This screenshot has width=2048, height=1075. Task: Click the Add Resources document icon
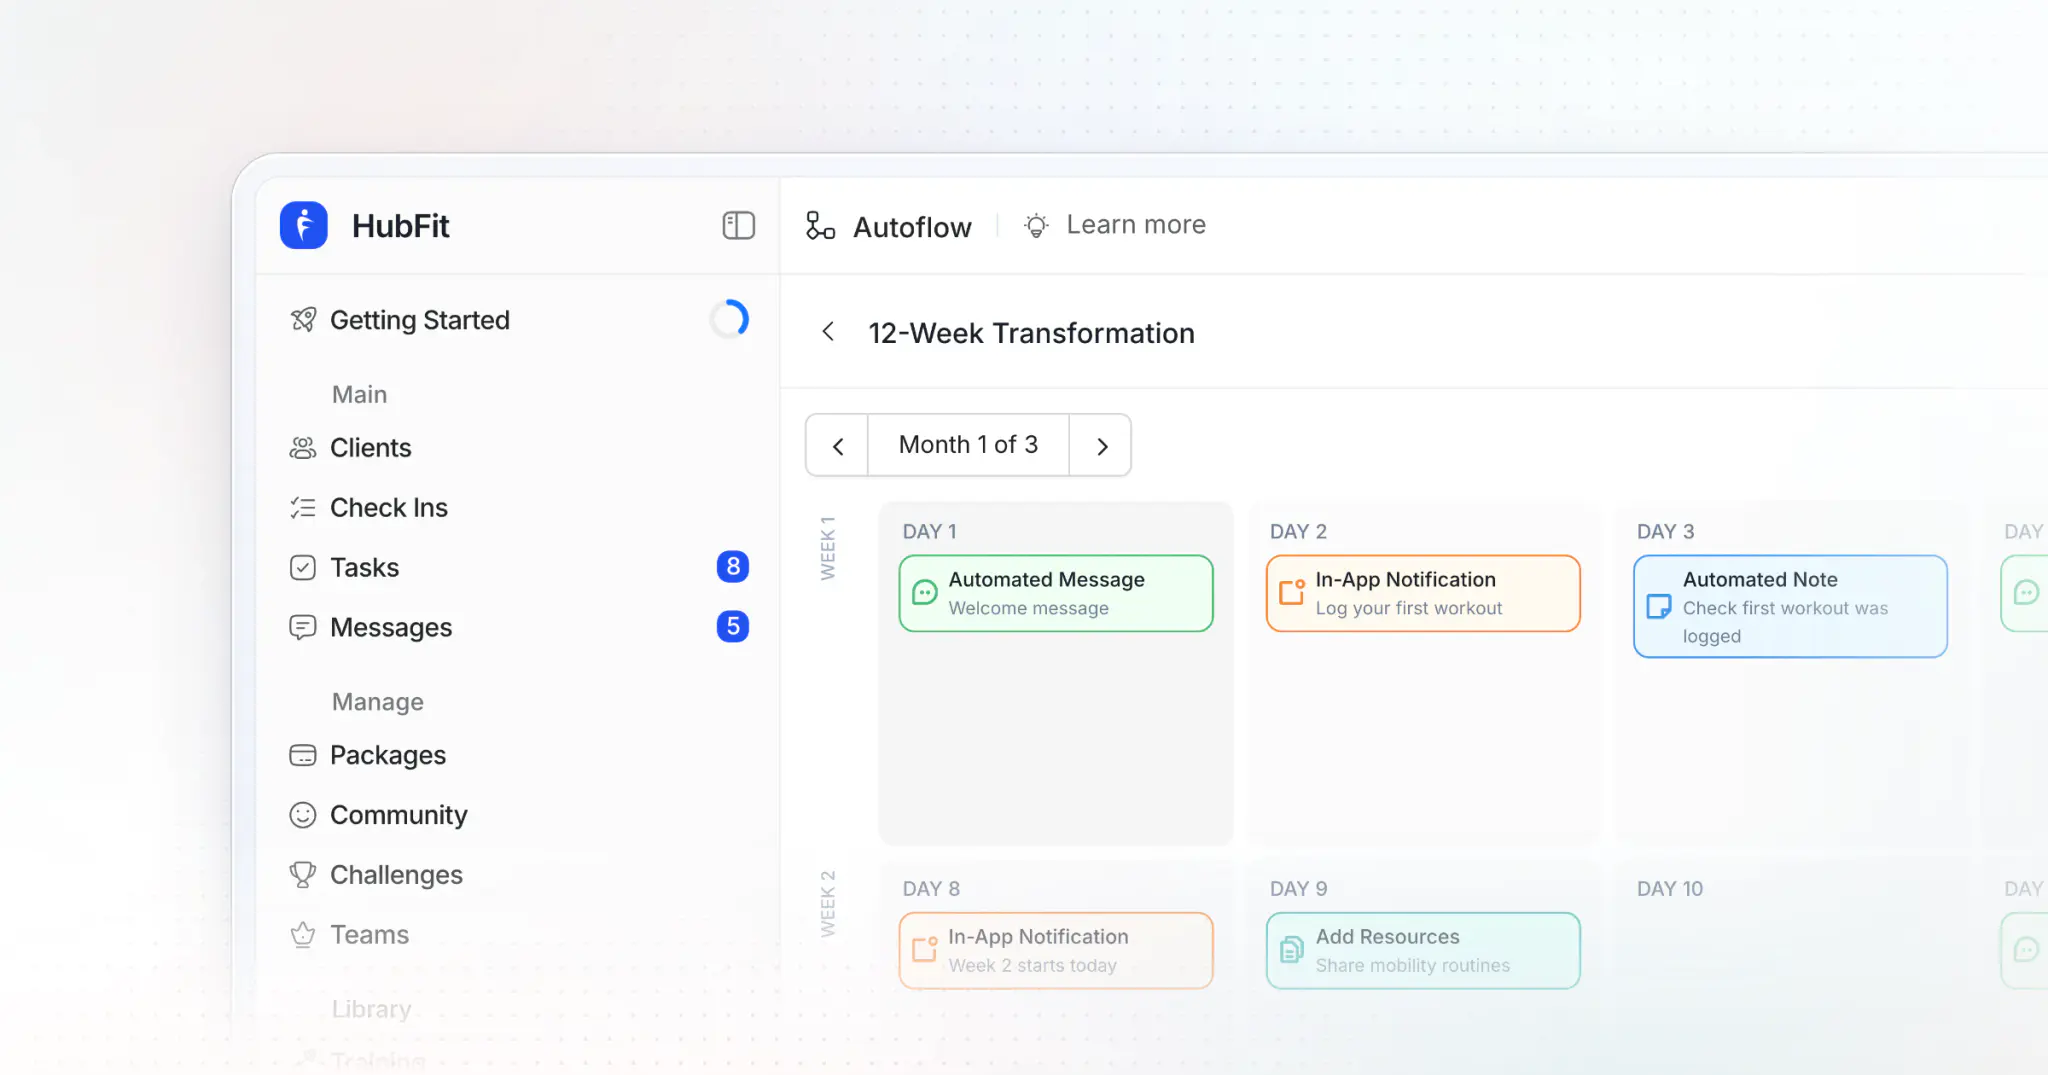tap(1292, 950)
